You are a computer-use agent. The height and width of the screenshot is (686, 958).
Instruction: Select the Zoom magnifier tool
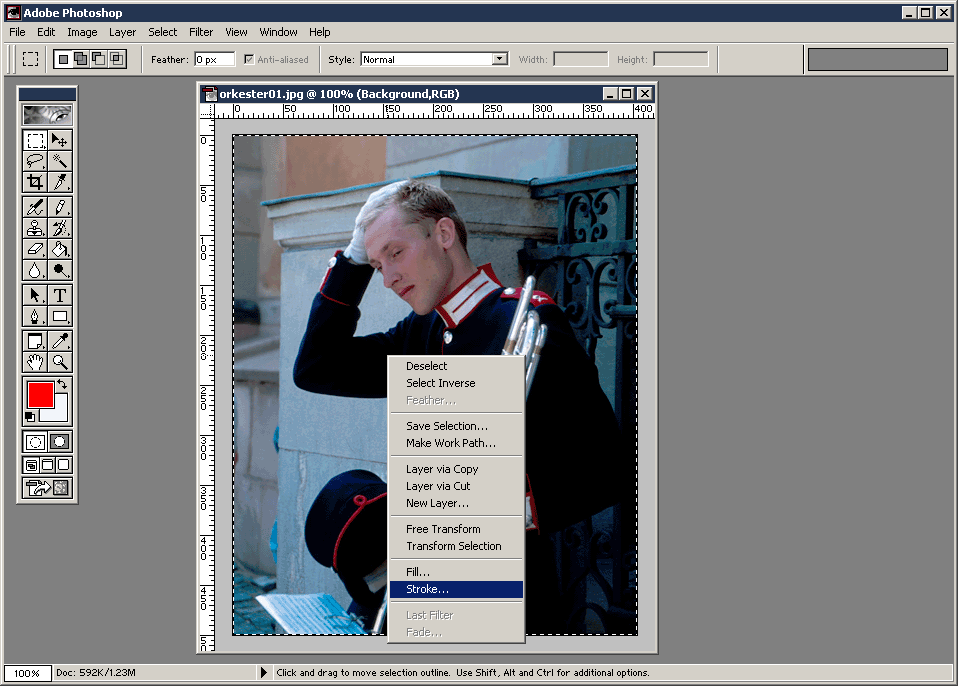tap(60, 362)
